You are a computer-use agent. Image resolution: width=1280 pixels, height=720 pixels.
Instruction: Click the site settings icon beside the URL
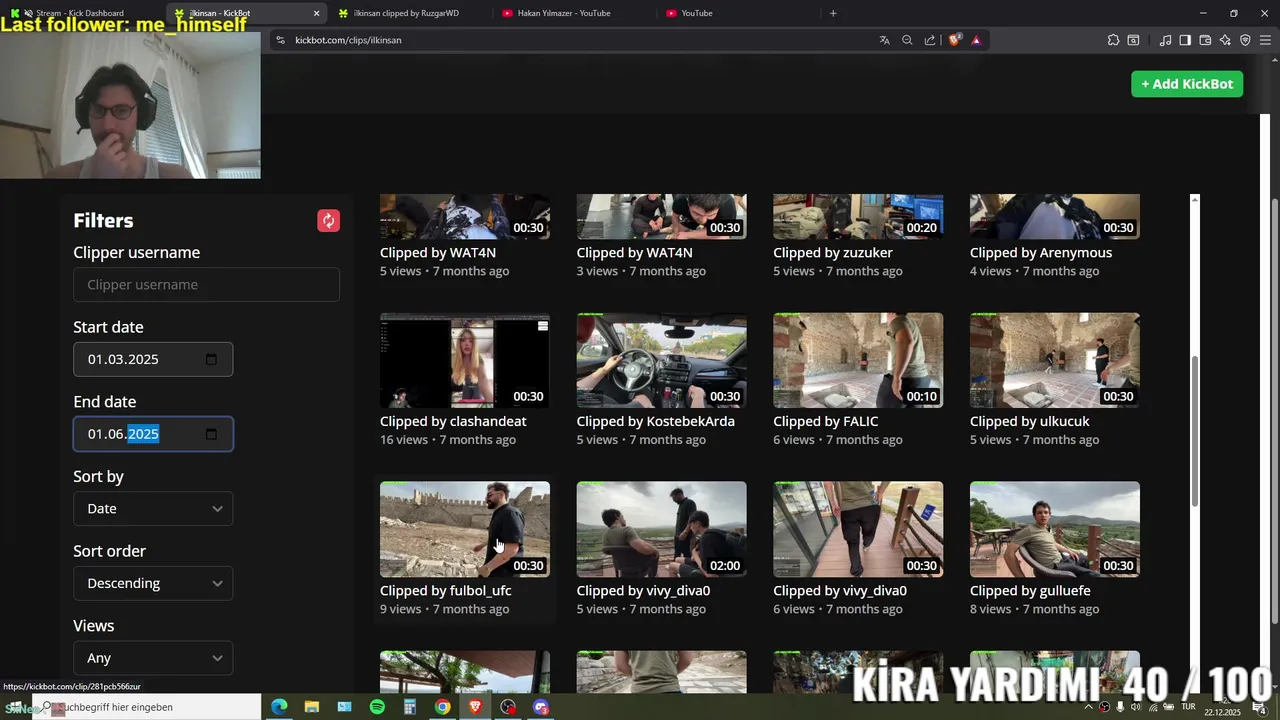[280, 40]
